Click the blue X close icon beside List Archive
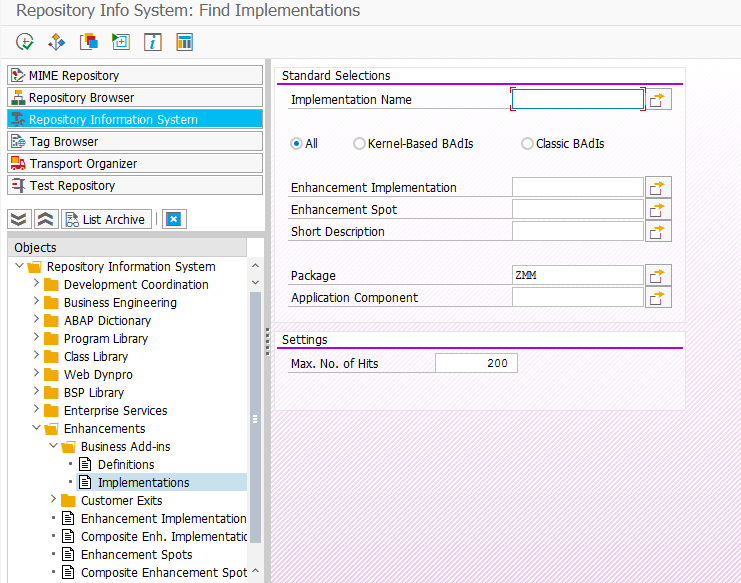 click(x=174, y=219)
